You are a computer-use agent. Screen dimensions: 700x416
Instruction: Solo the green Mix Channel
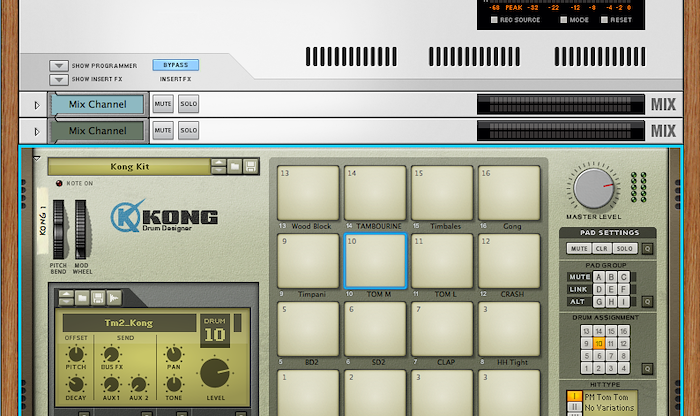click(188, 130)
